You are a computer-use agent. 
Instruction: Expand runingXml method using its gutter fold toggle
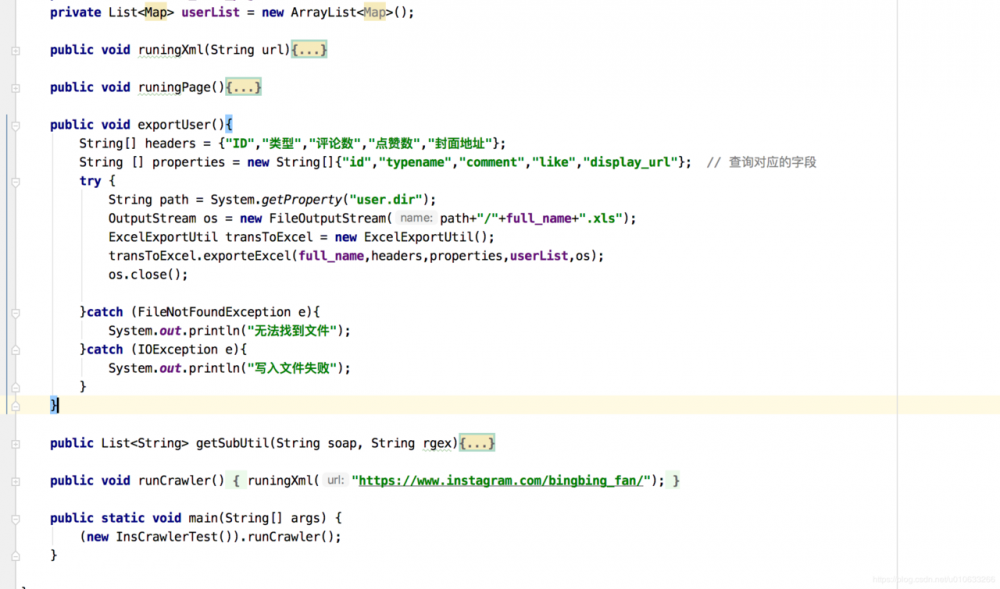click(x=15, y=50)
